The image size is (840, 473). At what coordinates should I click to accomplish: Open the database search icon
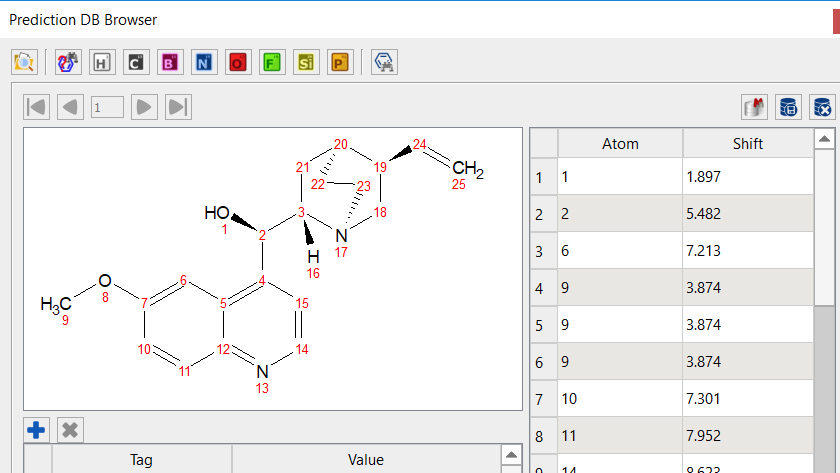(x=24, y=62)
